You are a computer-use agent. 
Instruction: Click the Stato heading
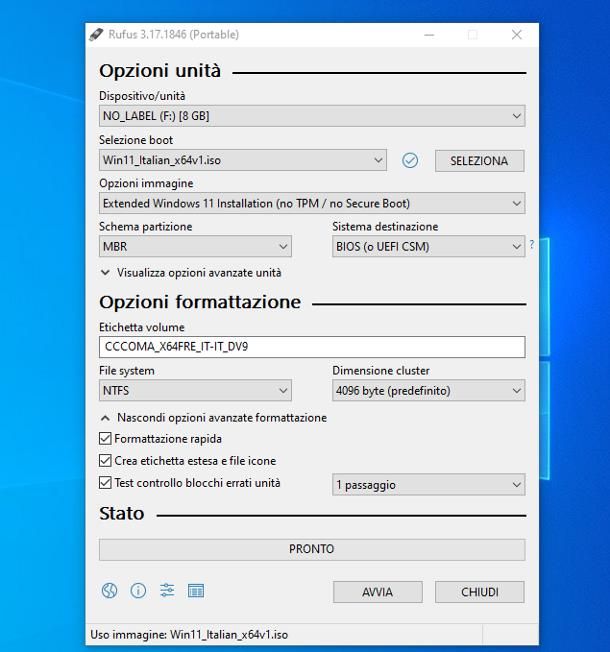coord(122,514)
